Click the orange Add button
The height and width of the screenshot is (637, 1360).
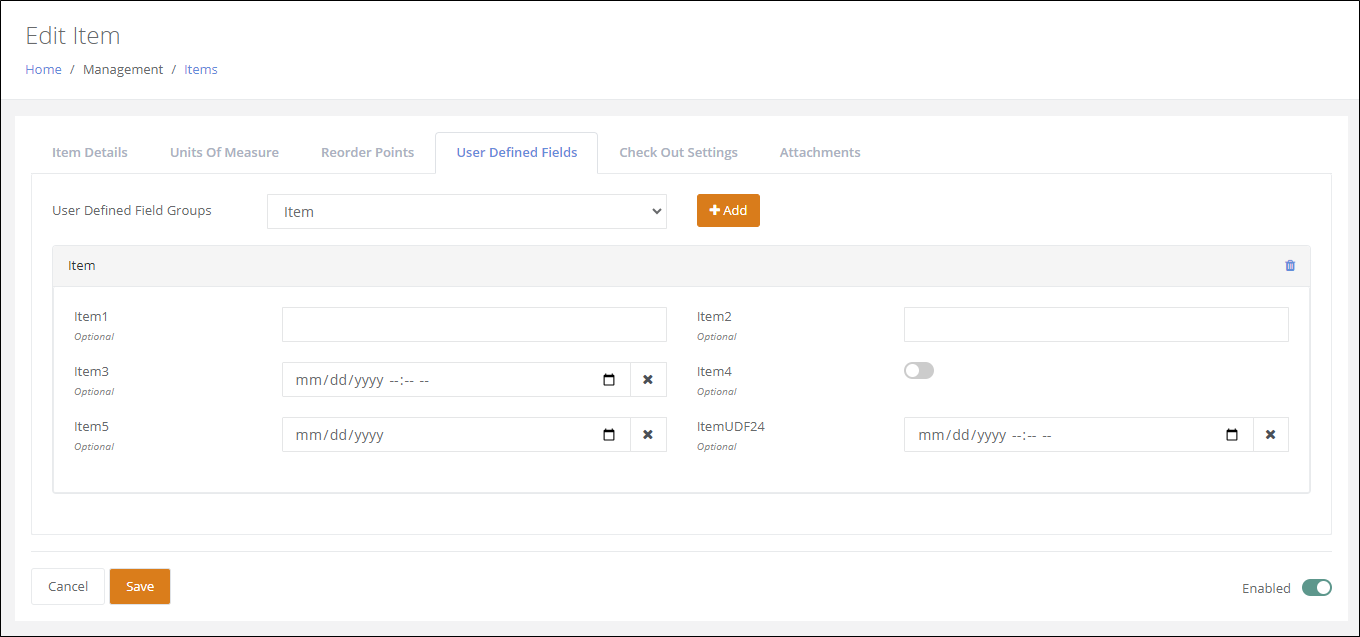(x=728, y=211)
